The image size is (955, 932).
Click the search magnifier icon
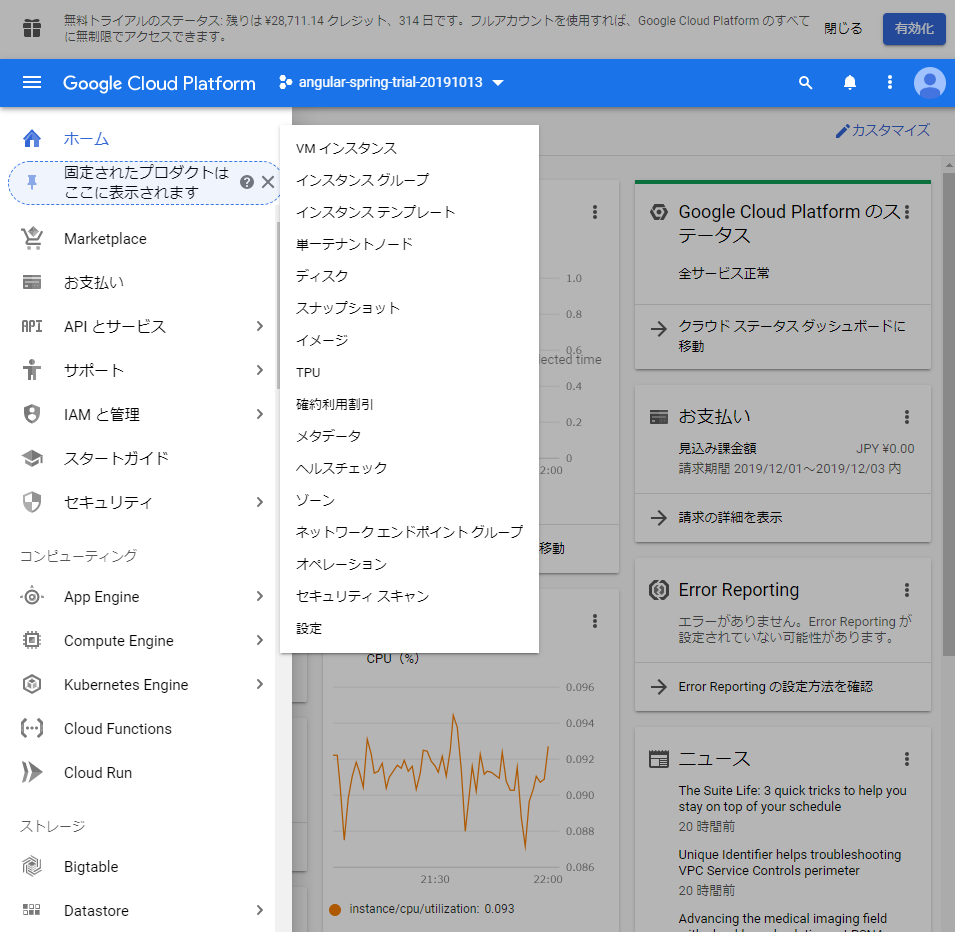[805, 83]
